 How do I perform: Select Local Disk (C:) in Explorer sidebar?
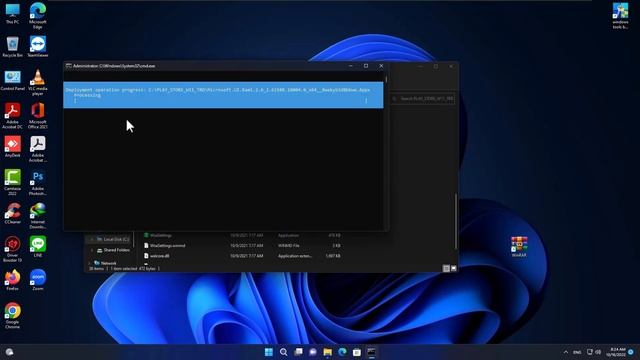(x=113, y=239)
